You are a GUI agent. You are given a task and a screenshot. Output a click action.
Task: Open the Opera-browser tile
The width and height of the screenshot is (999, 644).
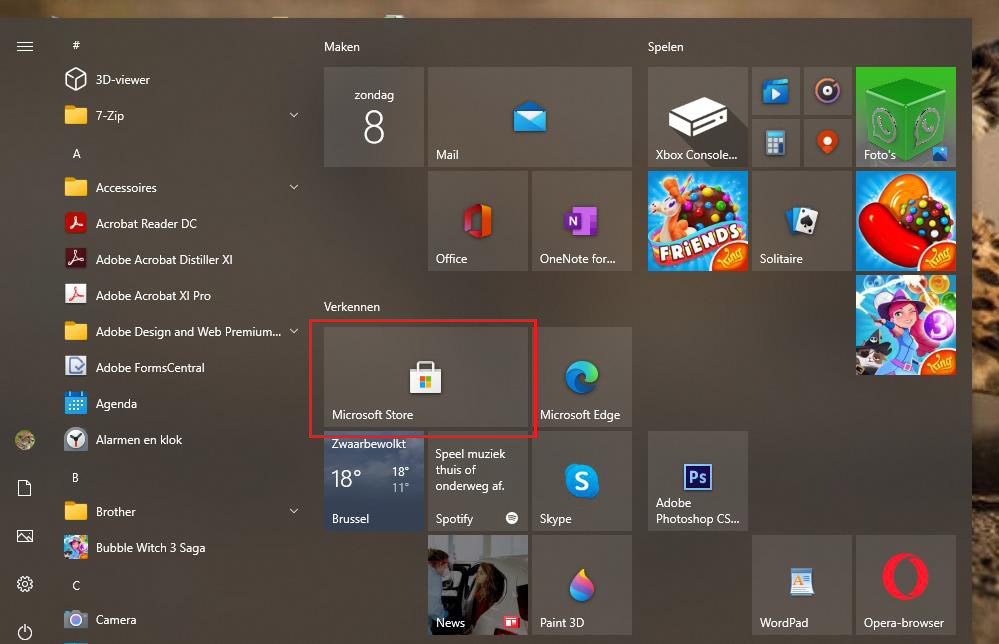pos(905,586)
